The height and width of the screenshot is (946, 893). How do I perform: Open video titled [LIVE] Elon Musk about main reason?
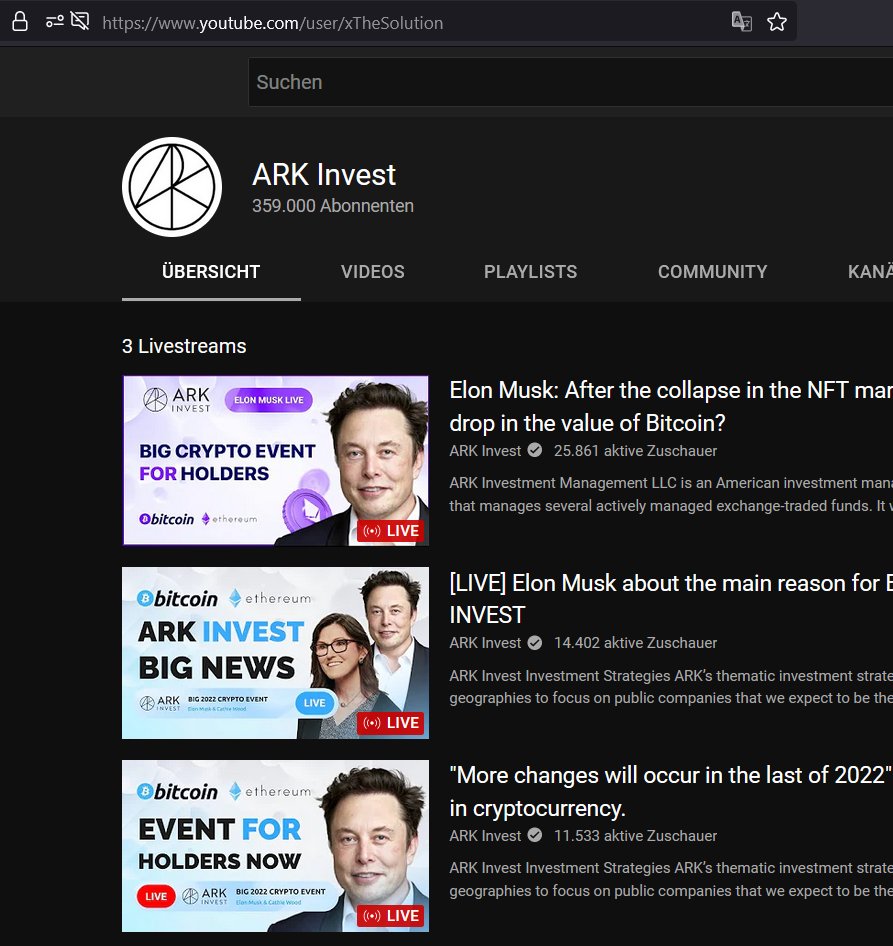[x=671, y=599]
